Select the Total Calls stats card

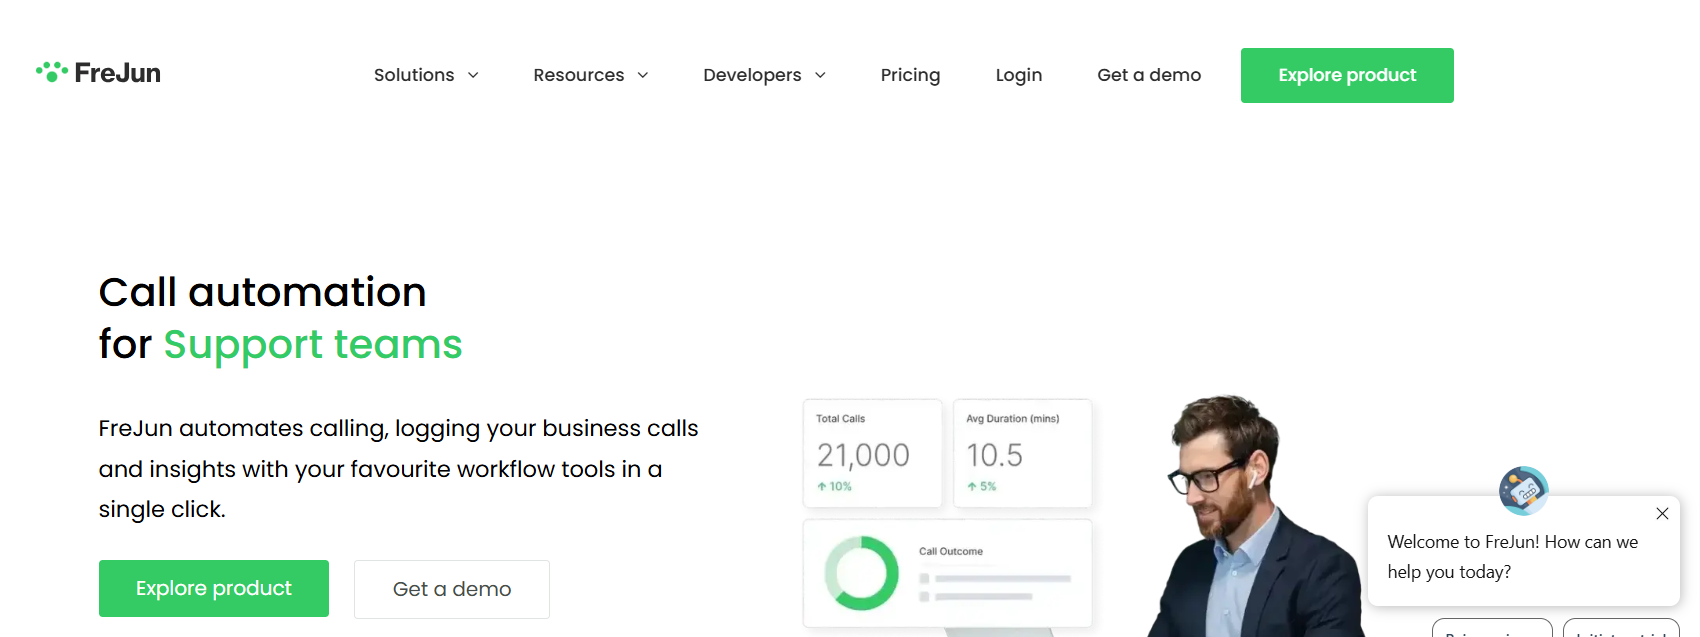click(x=872, y=452)
